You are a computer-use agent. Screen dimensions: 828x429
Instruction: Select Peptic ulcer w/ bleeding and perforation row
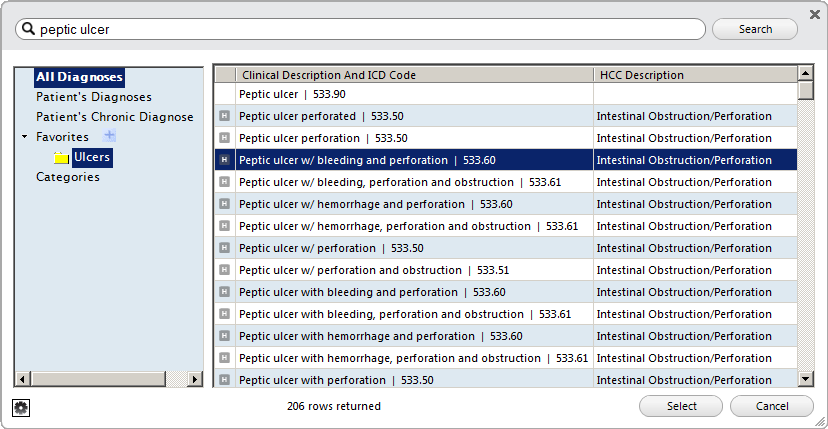[x=506, y=160]
